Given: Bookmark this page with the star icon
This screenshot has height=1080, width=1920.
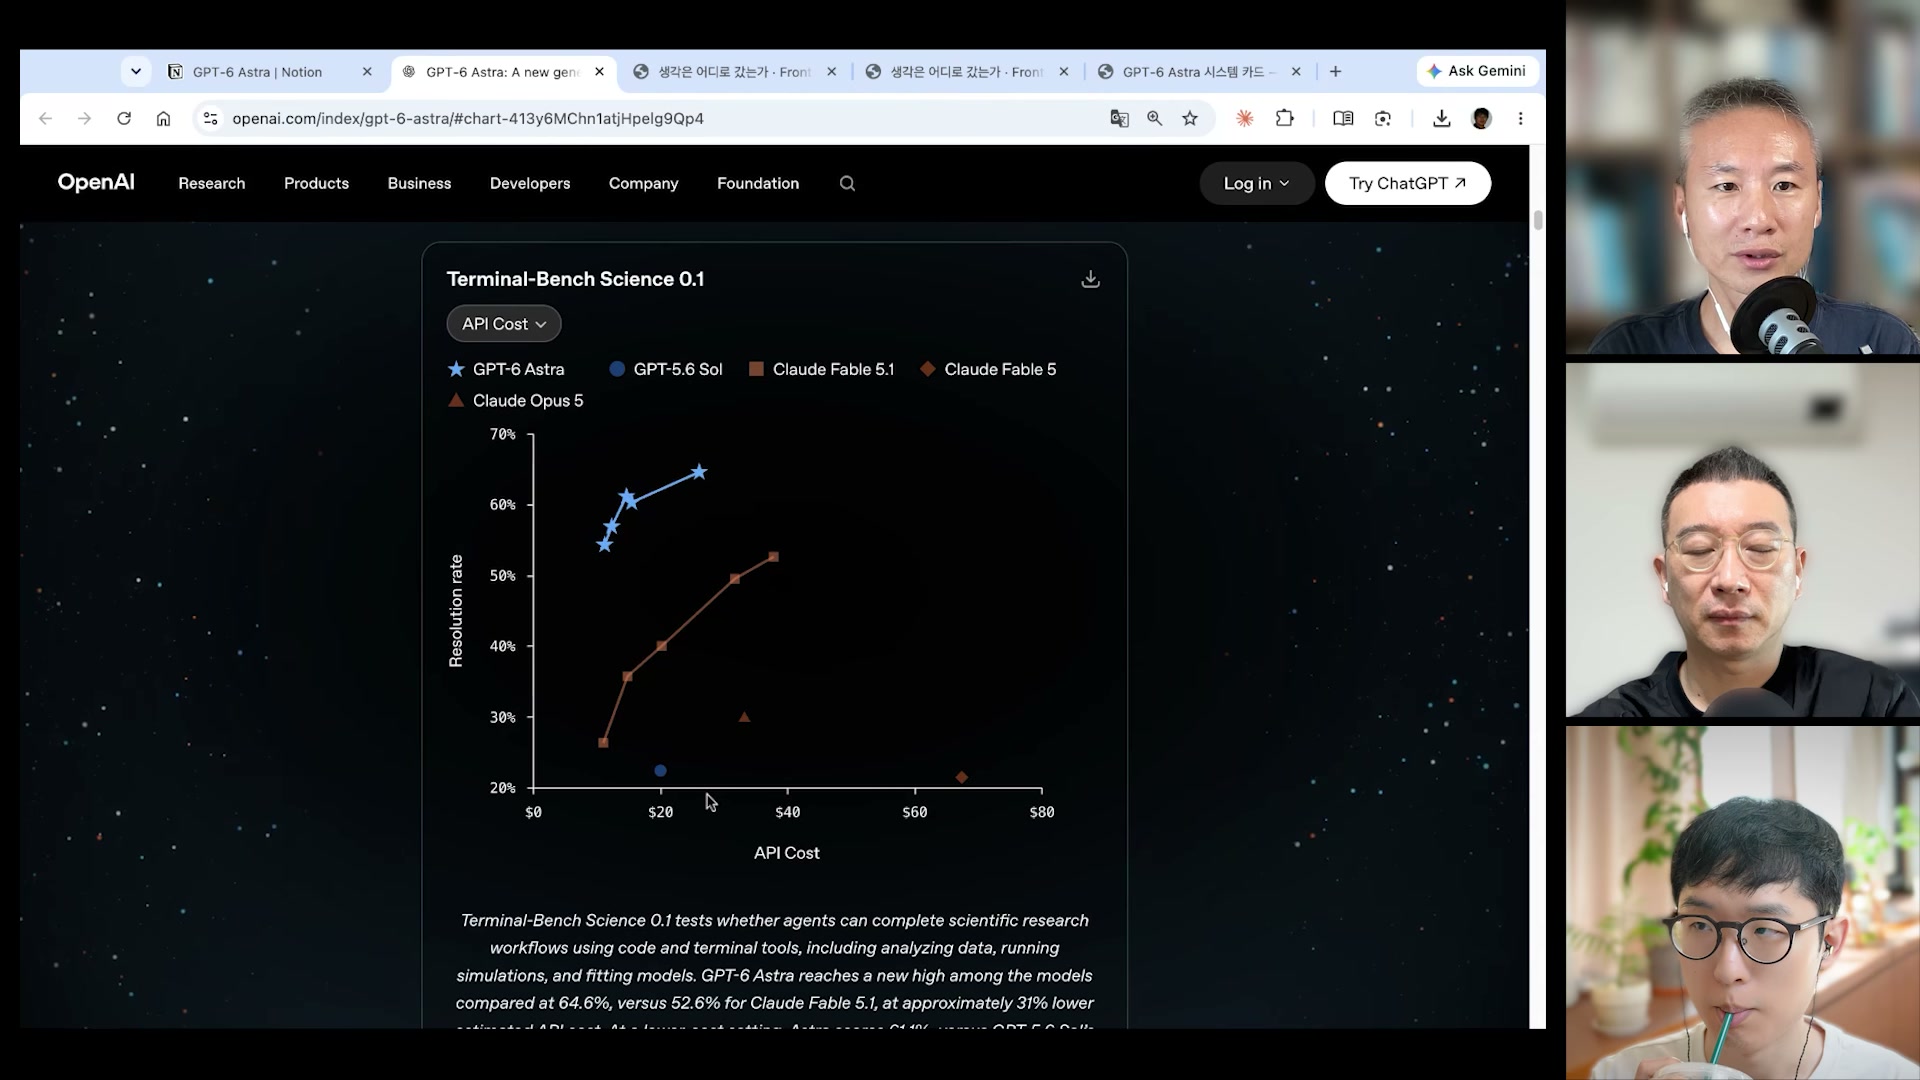Looking at the screenshot, I should click(x=1190, y=118).
